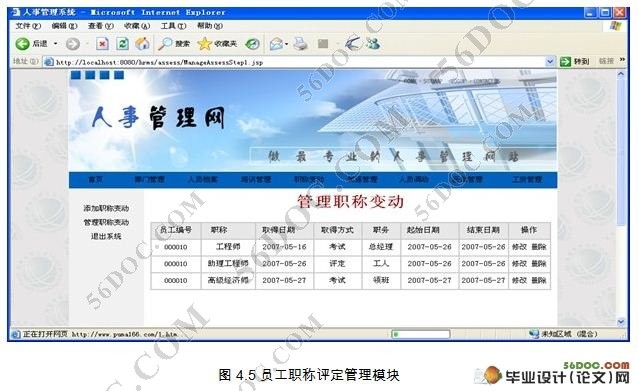Open the Forward button history dropdown arrow
The image size is (638, 391).
point(87,44)
